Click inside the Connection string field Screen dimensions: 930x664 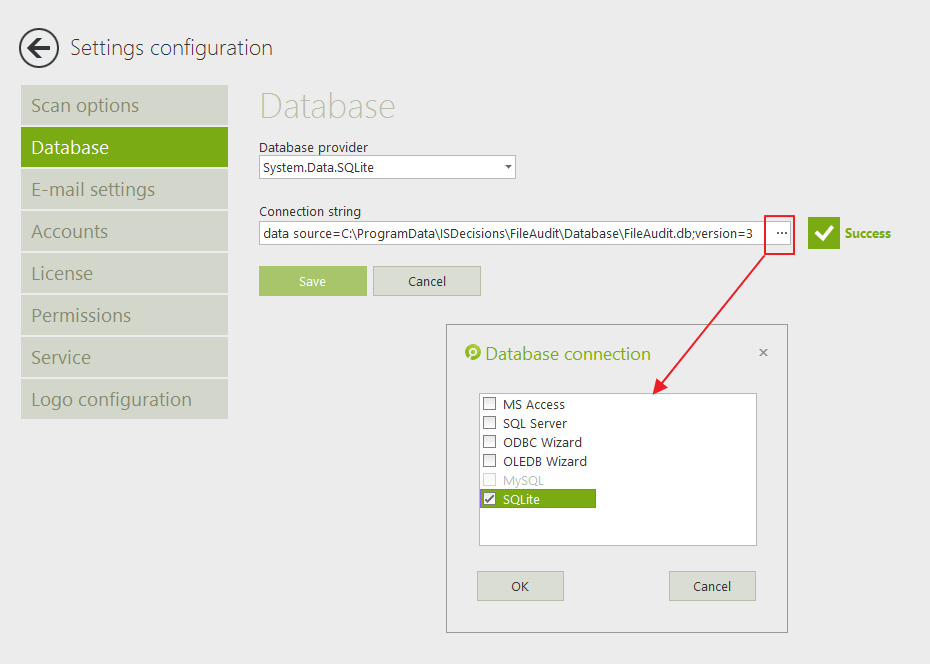coord(510,233)
